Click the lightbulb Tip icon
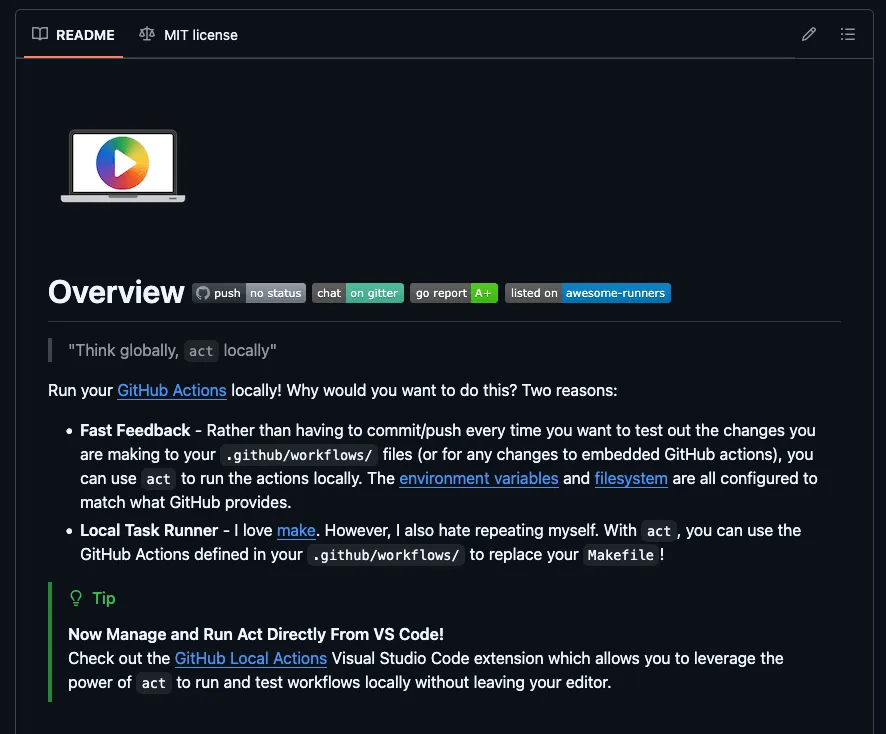 tap(76, 598)
